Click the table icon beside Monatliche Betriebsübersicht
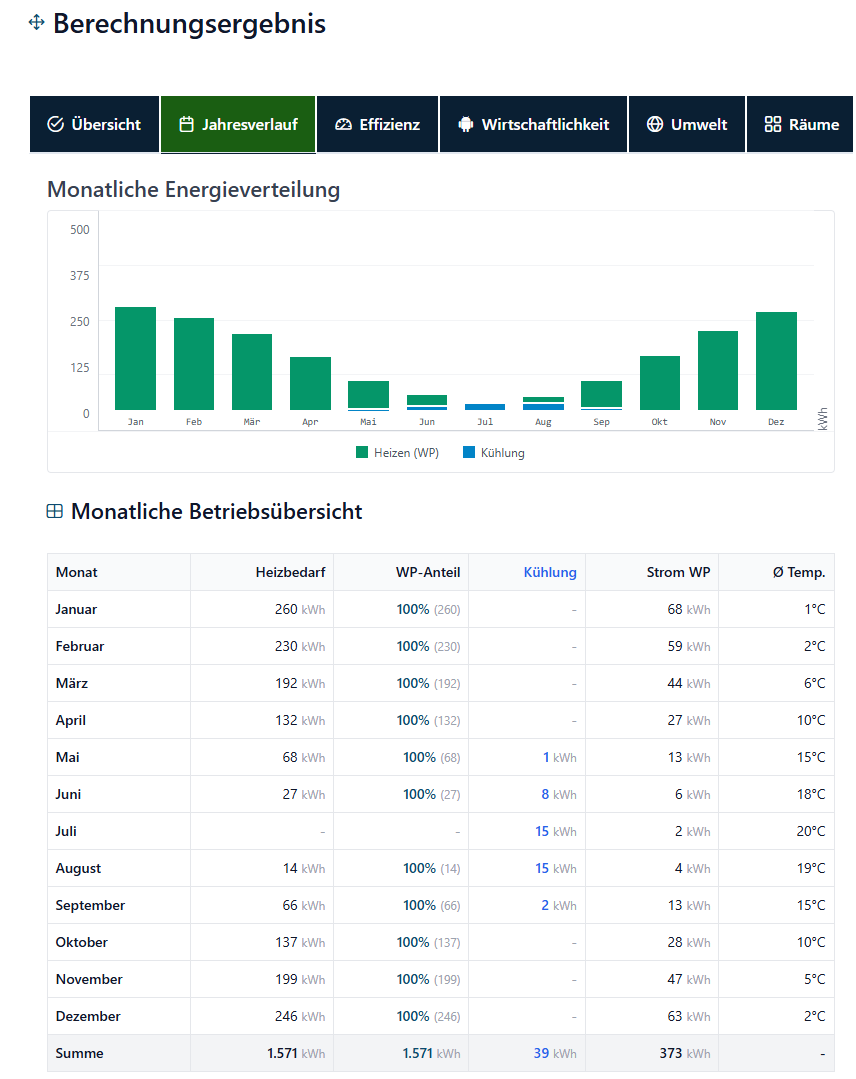Viewport: 856px width, 1079px height. [x=55, y=512]
